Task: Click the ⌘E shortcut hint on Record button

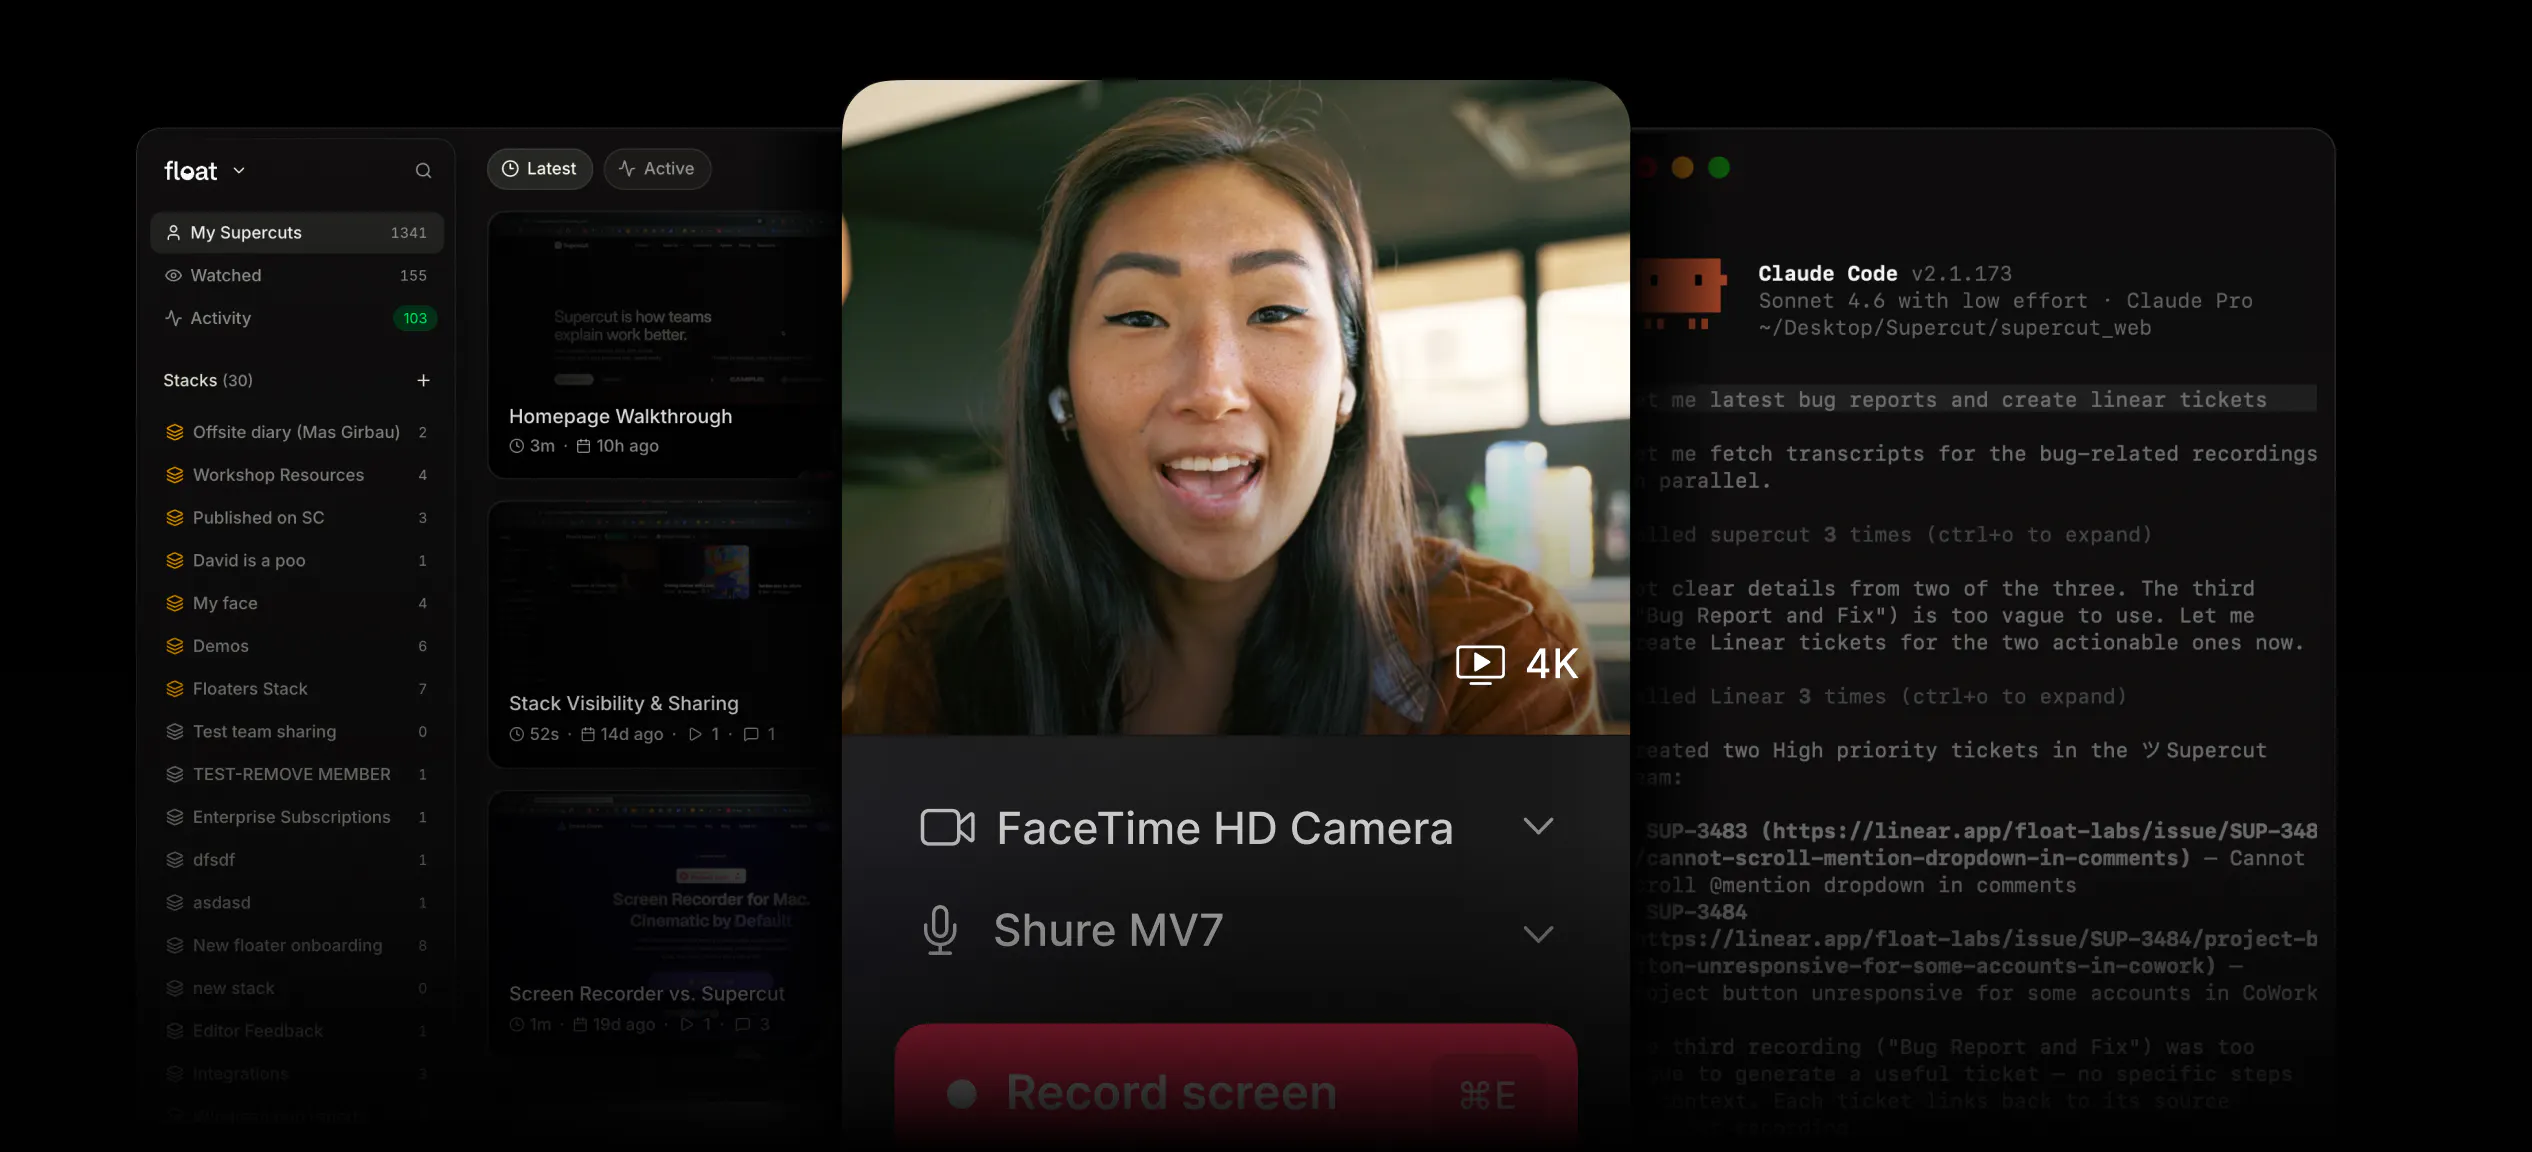Action: pos(1487,1096)
